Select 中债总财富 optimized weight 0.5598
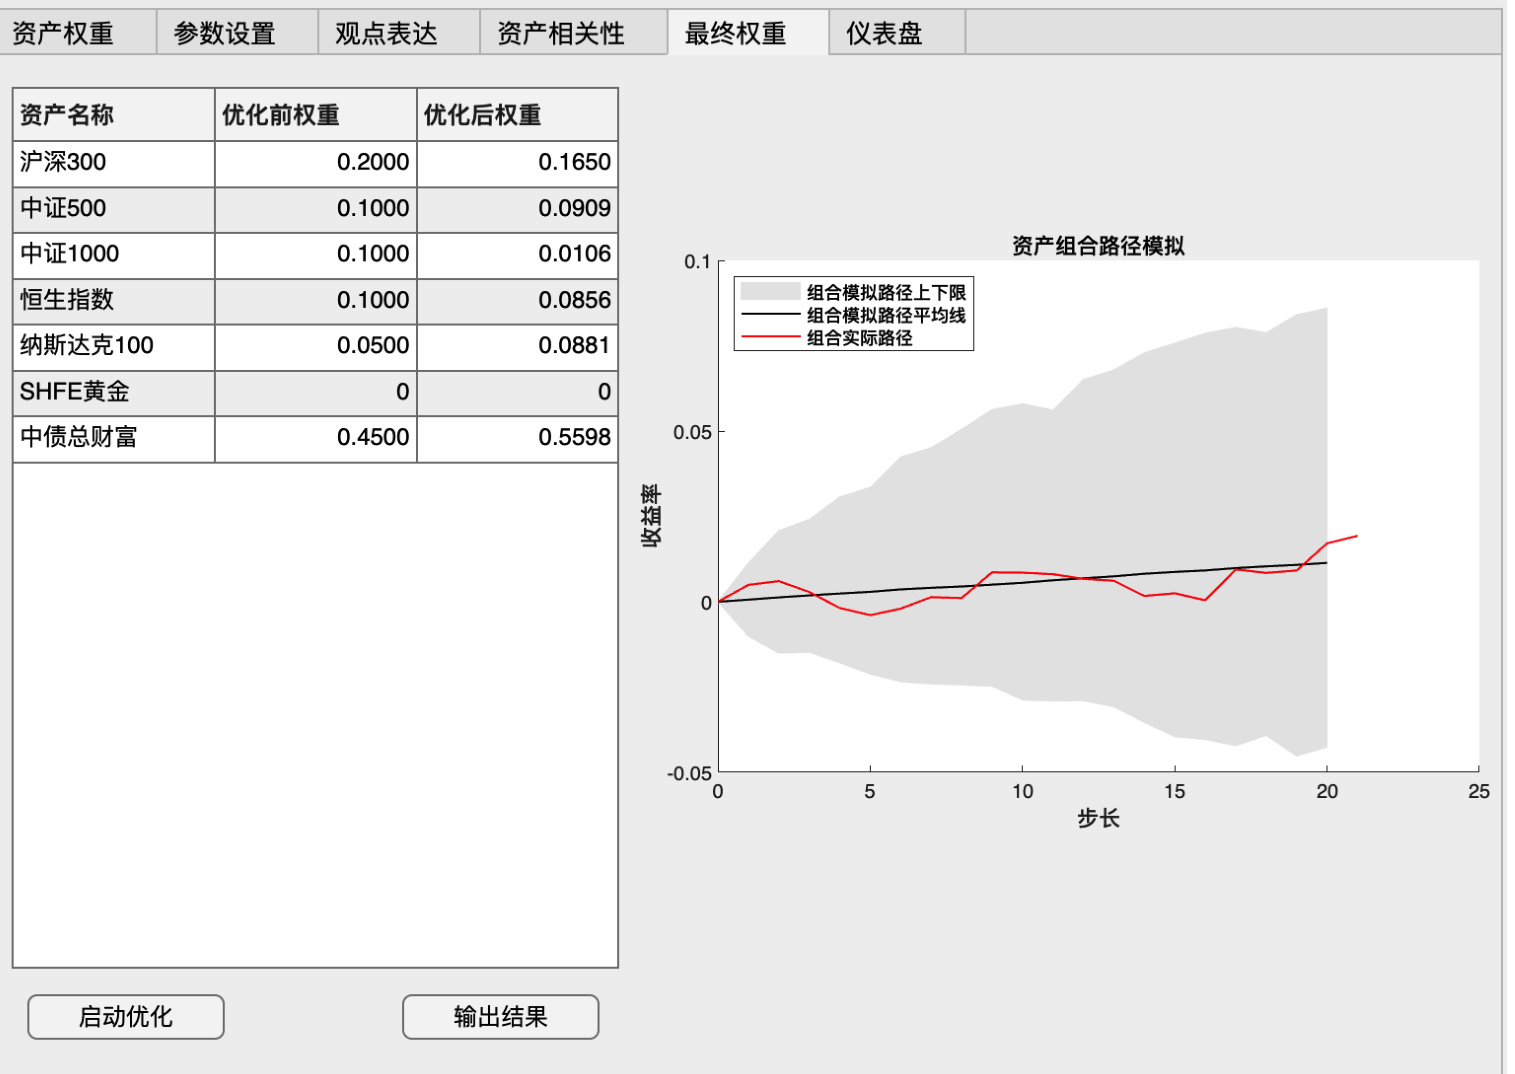Screen dimensions: 1515x1074 517,437
